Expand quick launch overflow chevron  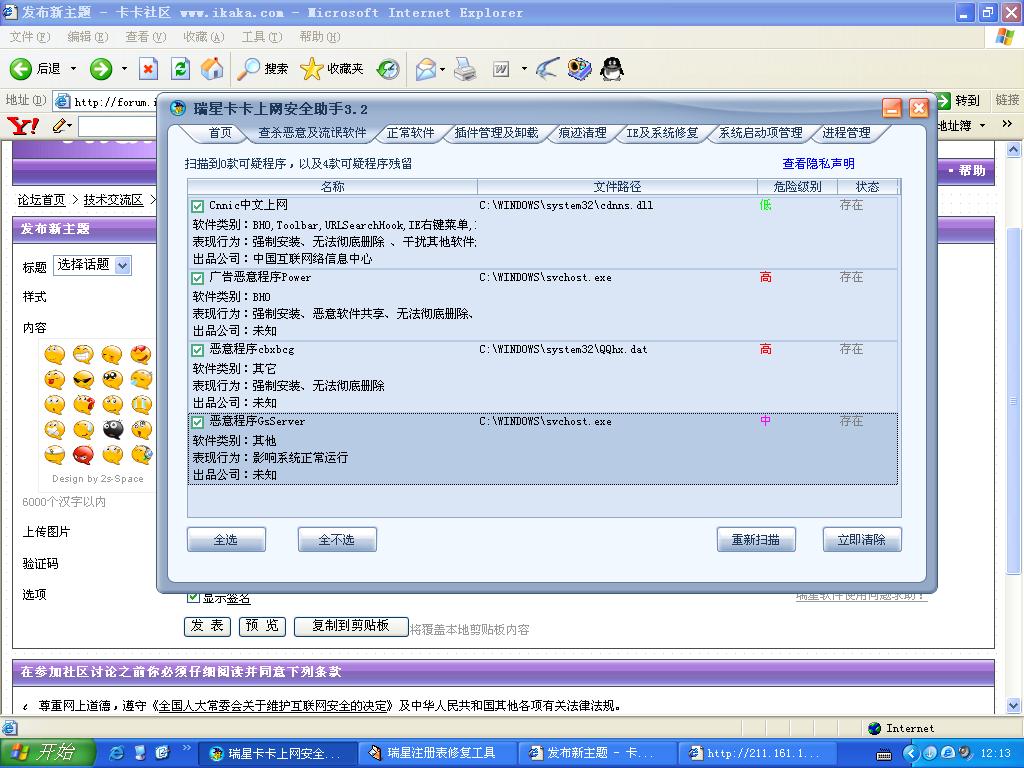point(187,748)
